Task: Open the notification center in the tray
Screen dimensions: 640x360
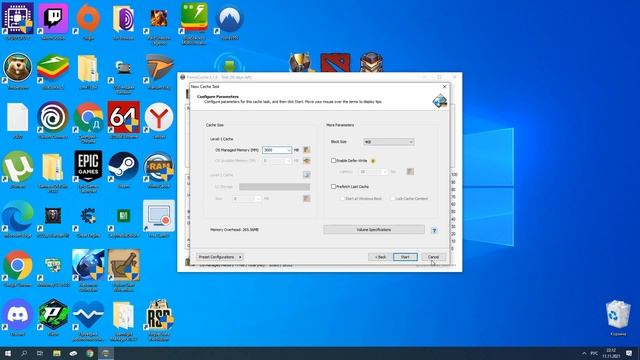Action: 629,353
